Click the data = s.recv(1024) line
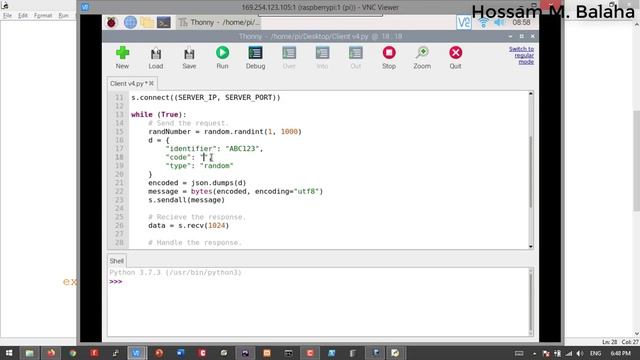640x360 pixels. click(189, 225)
